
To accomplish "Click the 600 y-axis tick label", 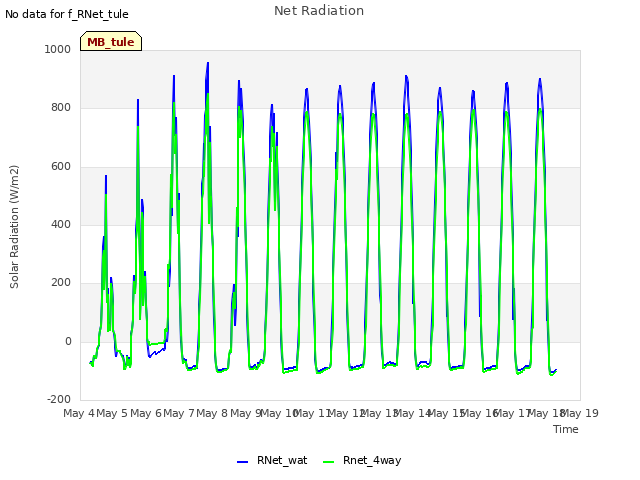I will (61, 166).
